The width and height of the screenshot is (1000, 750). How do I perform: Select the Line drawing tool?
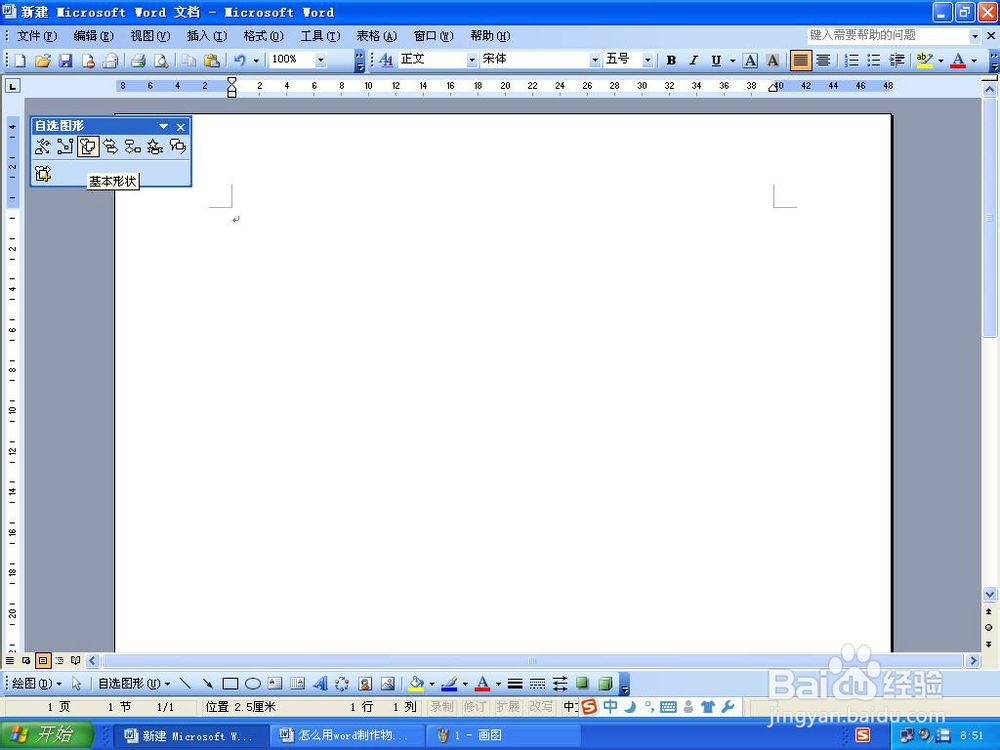pyautogui.click(x=185, y=684)
